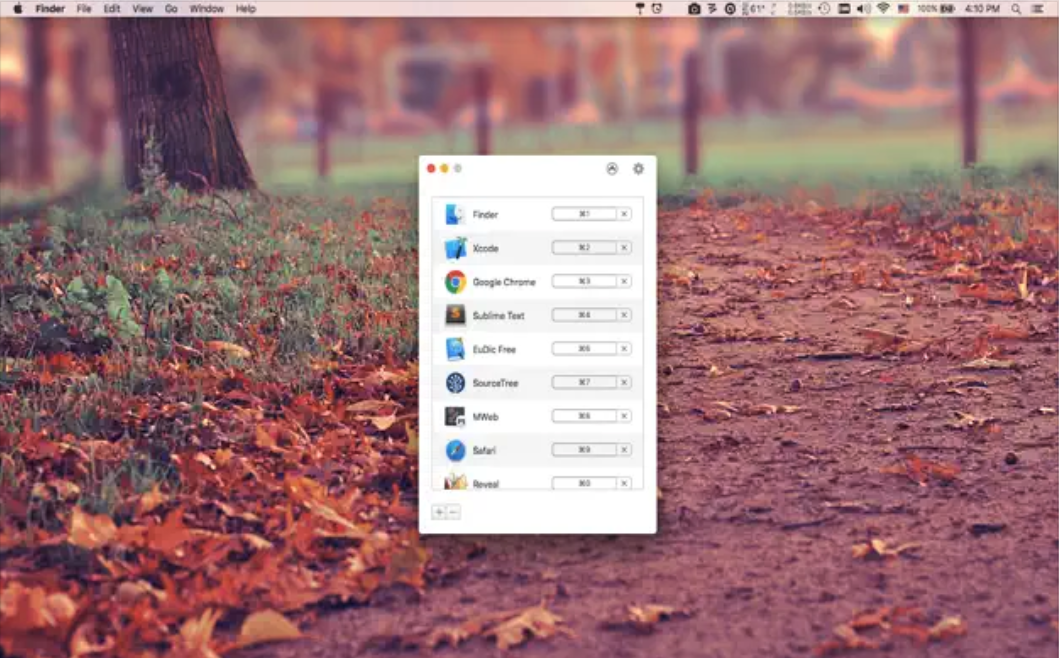
Task: Select the Safari compass icon
Action: pos(455,450)
